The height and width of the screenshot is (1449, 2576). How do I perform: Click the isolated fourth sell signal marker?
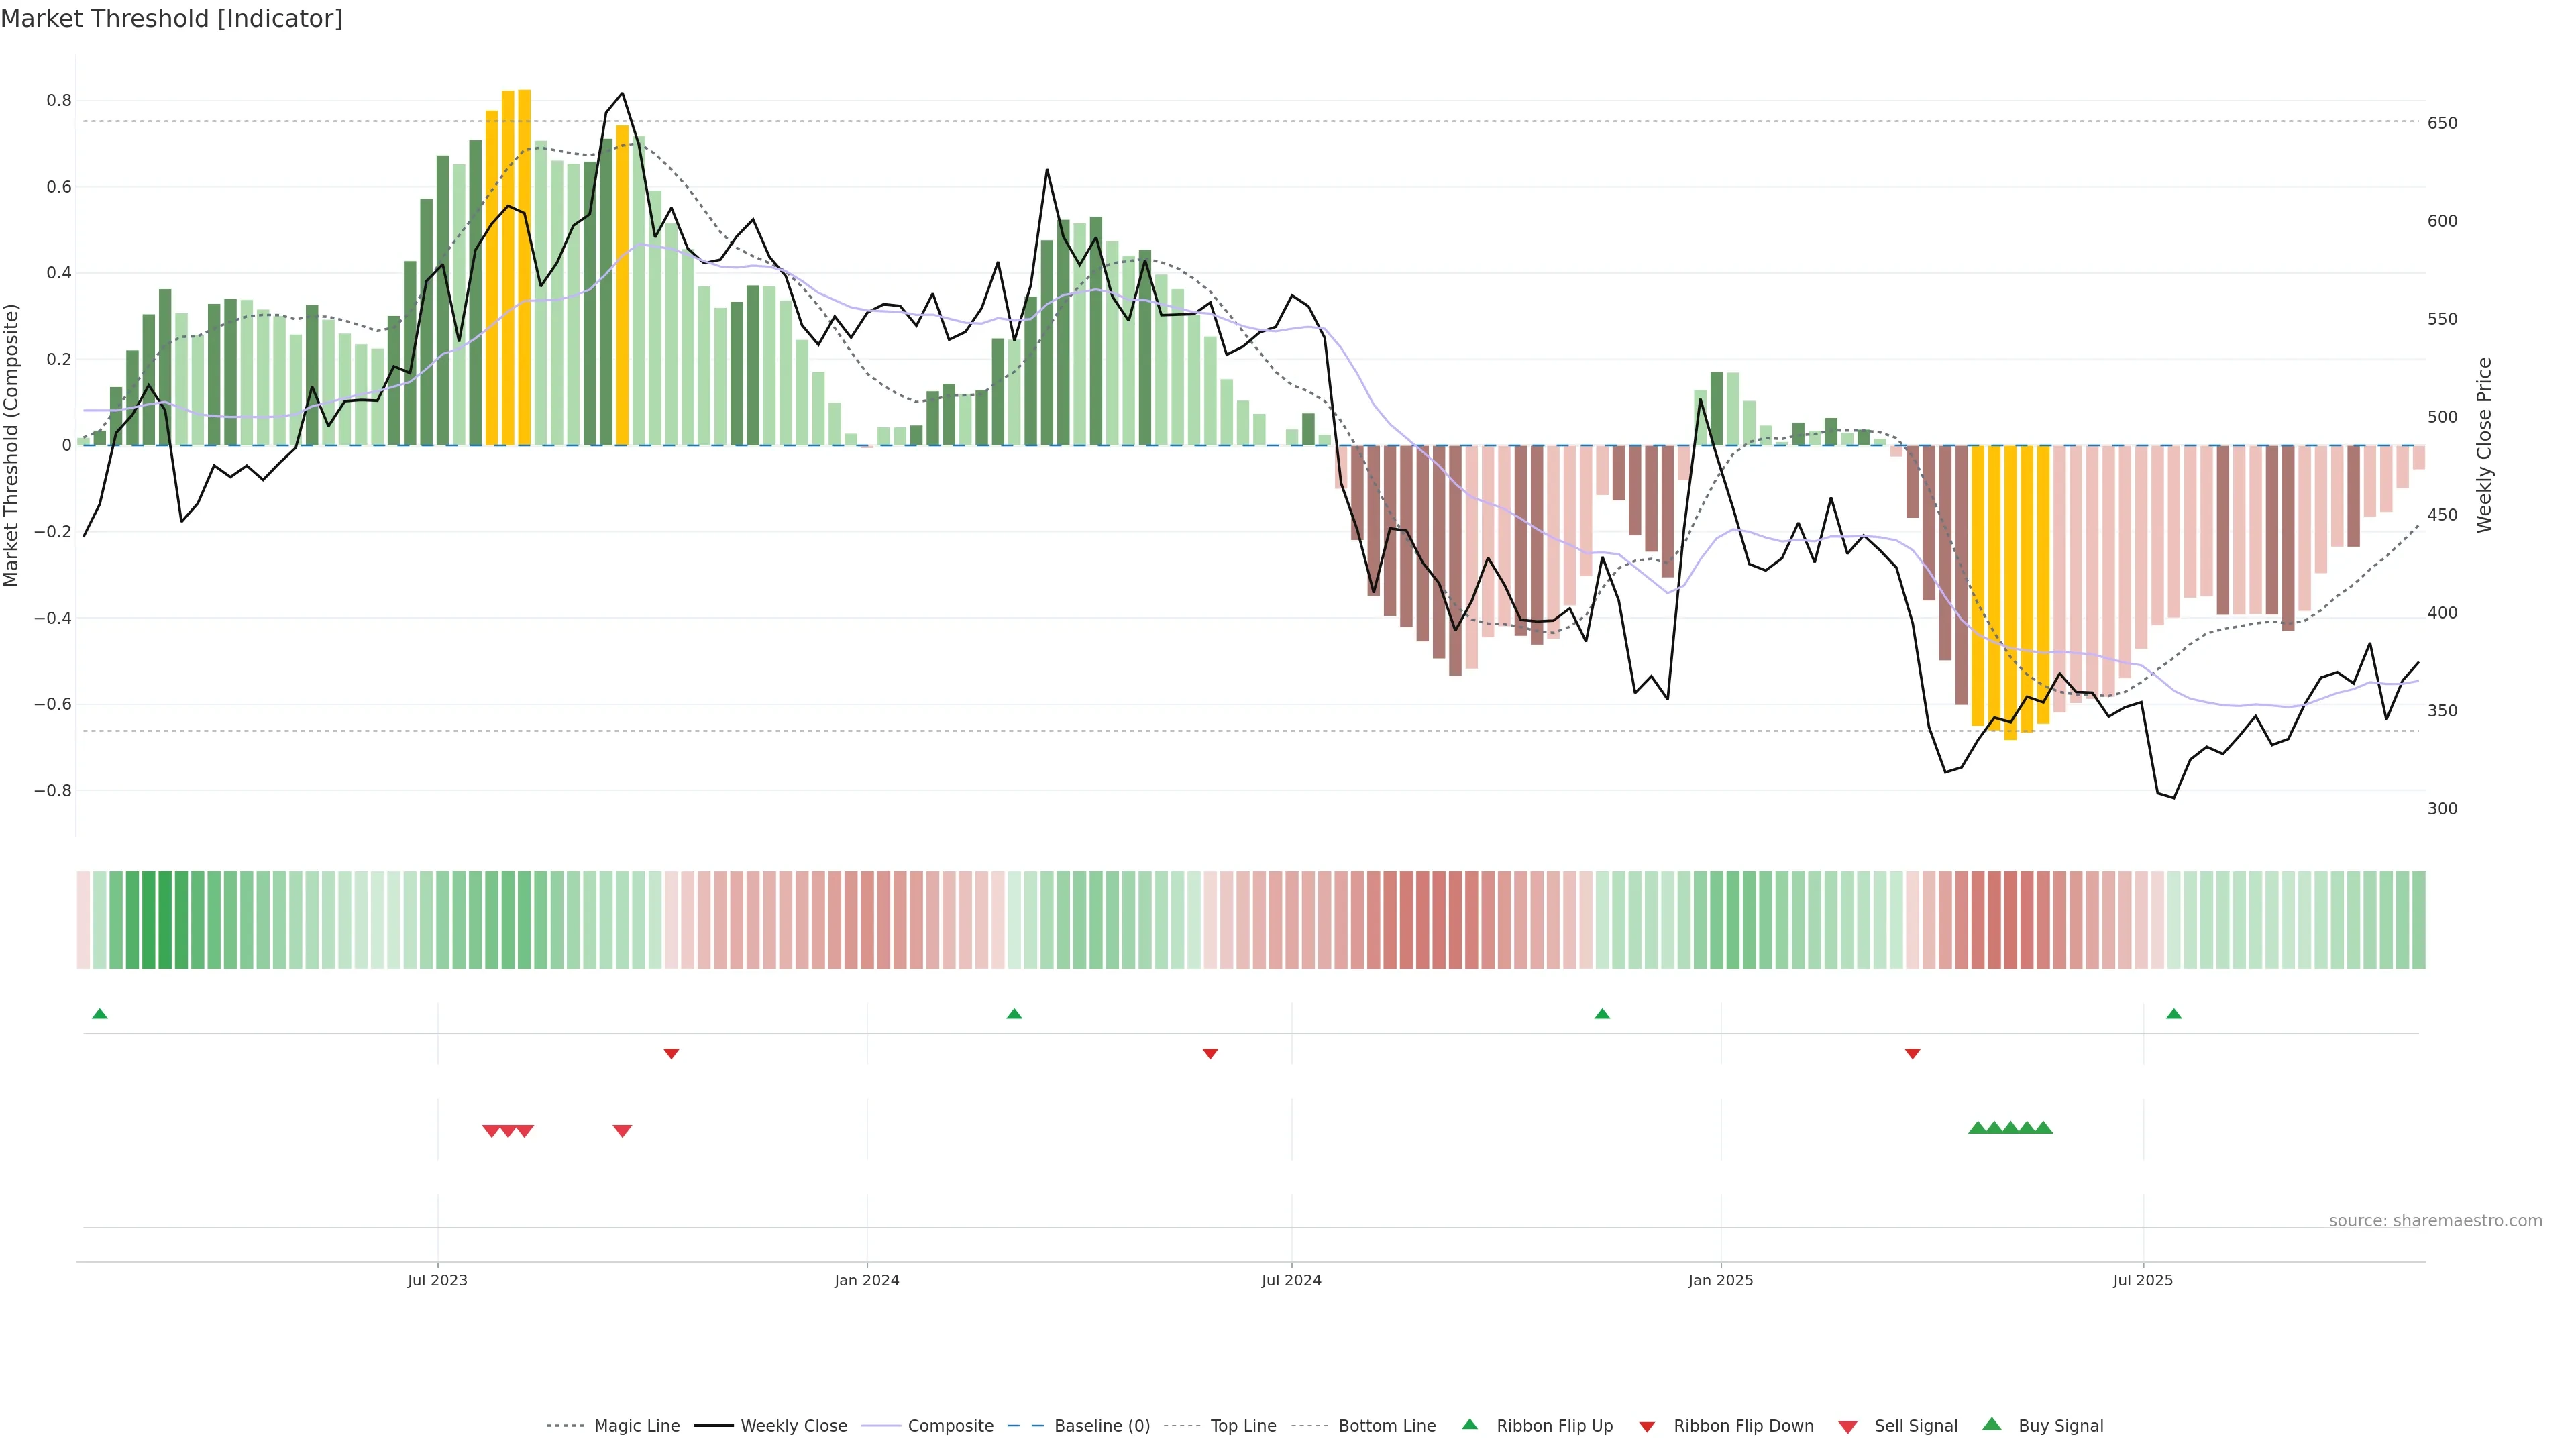click(622, 1131)
